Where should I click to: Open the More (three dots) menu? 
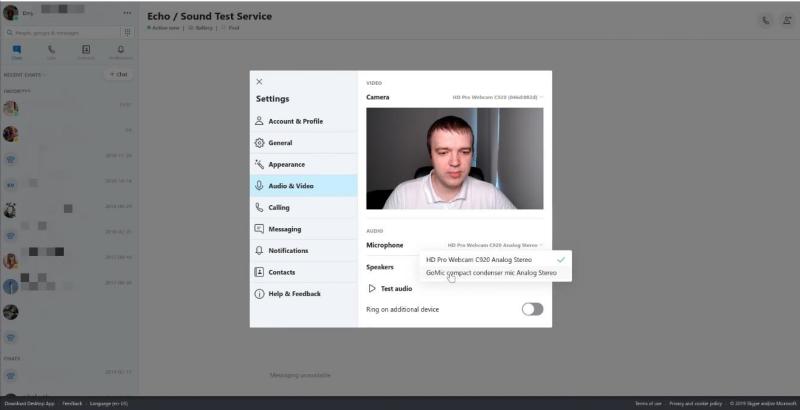coord(127,13)
